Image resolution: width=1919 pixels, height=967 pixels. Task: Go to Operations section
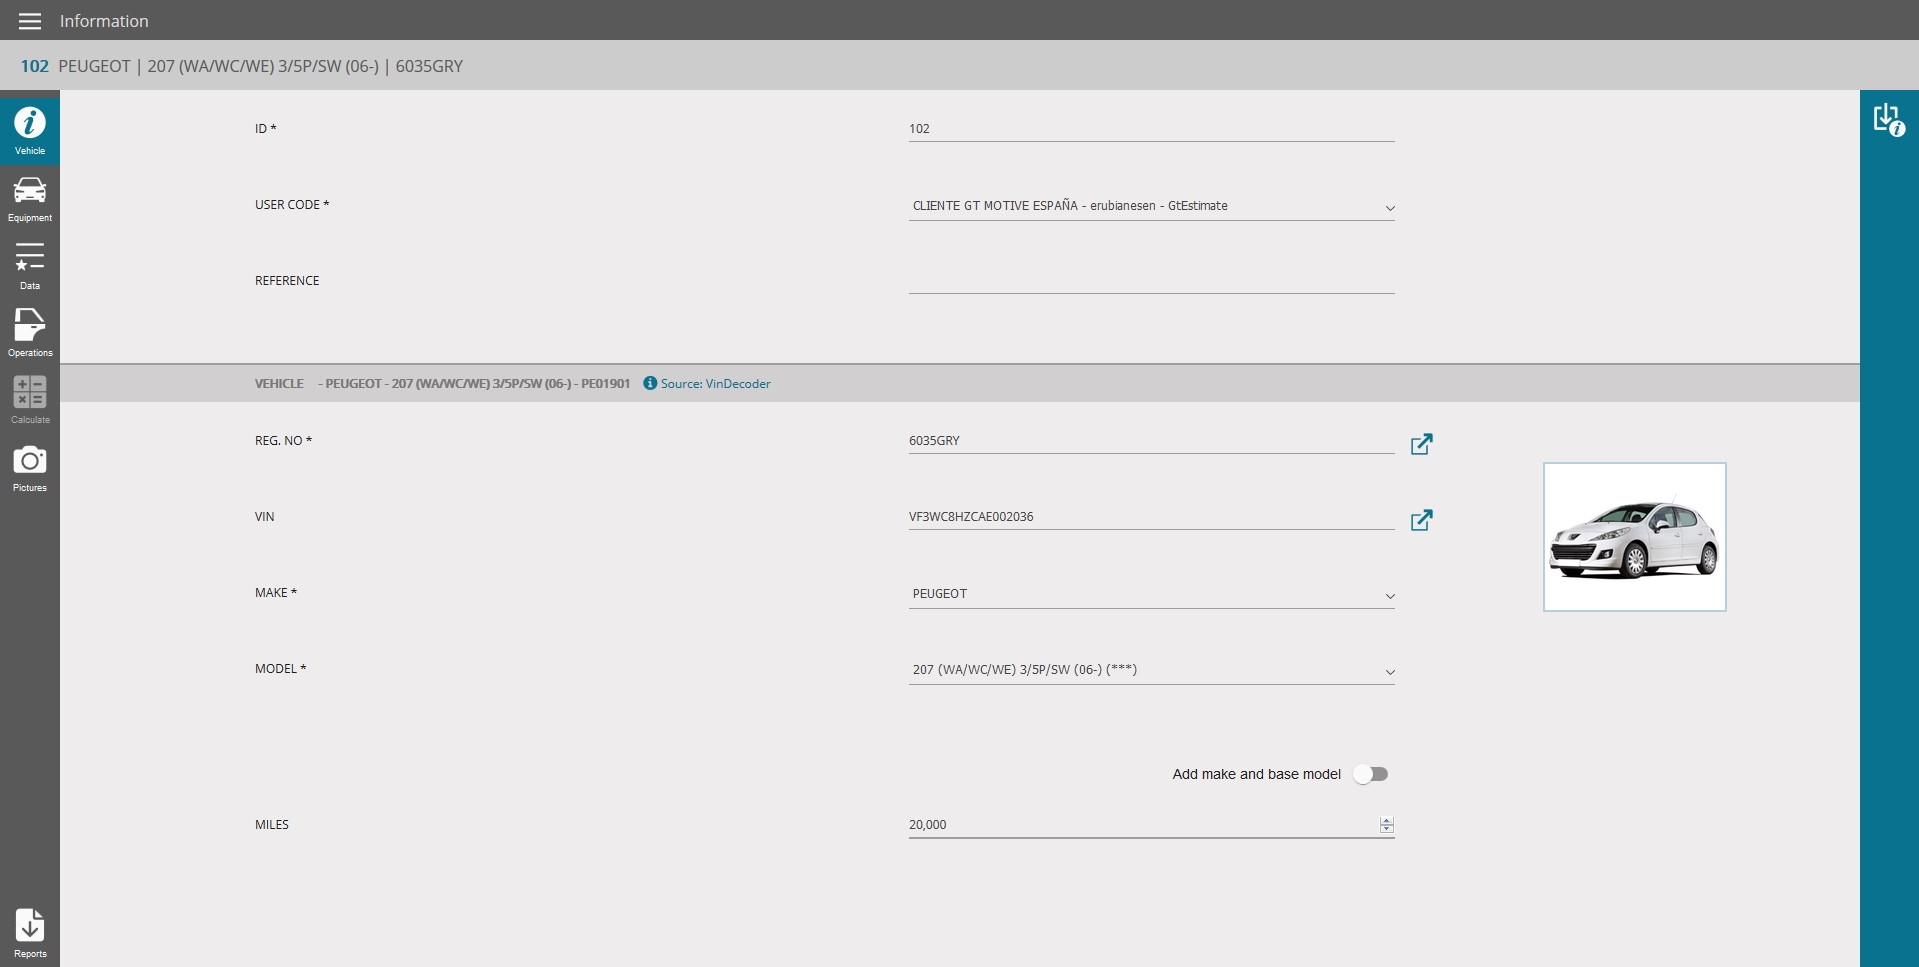[30, 332]
